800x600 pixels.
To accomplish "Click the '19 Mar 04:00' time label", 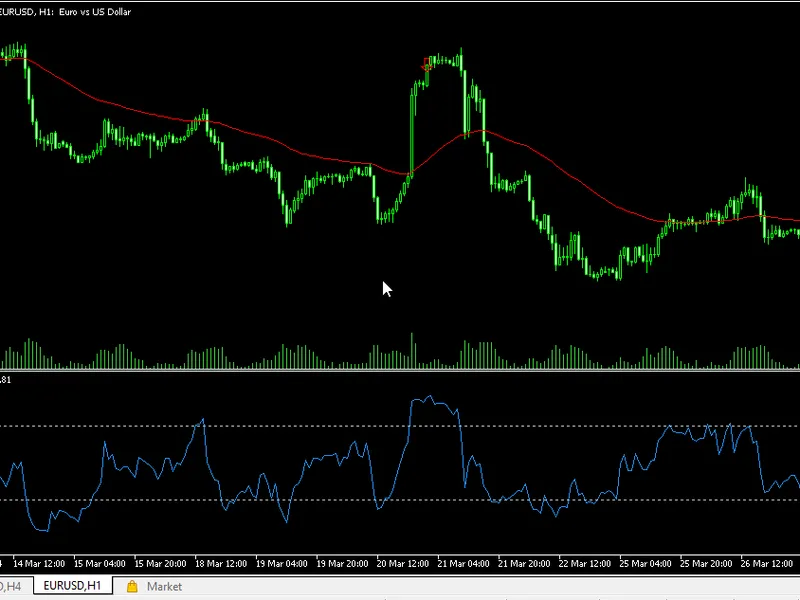I will (282, 564).
